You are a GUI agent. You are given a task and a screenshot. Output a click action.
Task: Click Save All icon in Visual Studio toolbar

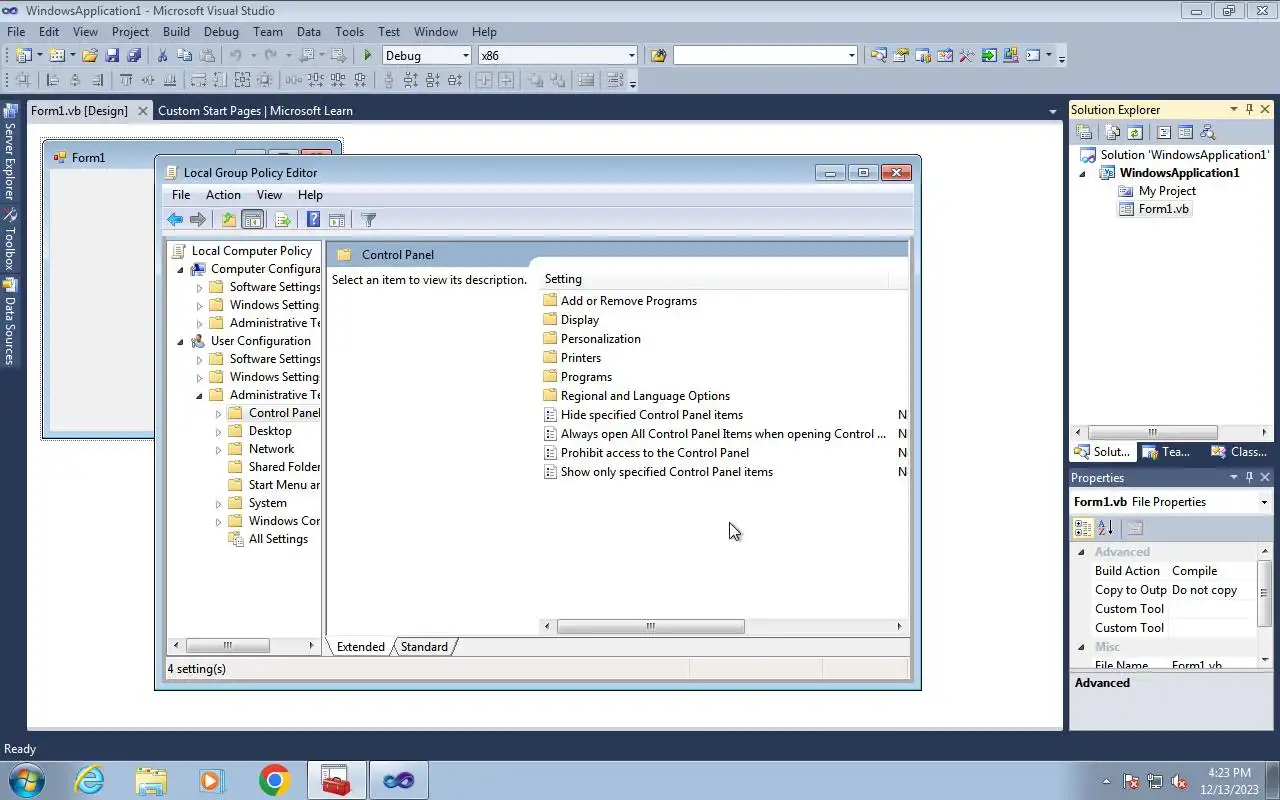pos(134,56)
